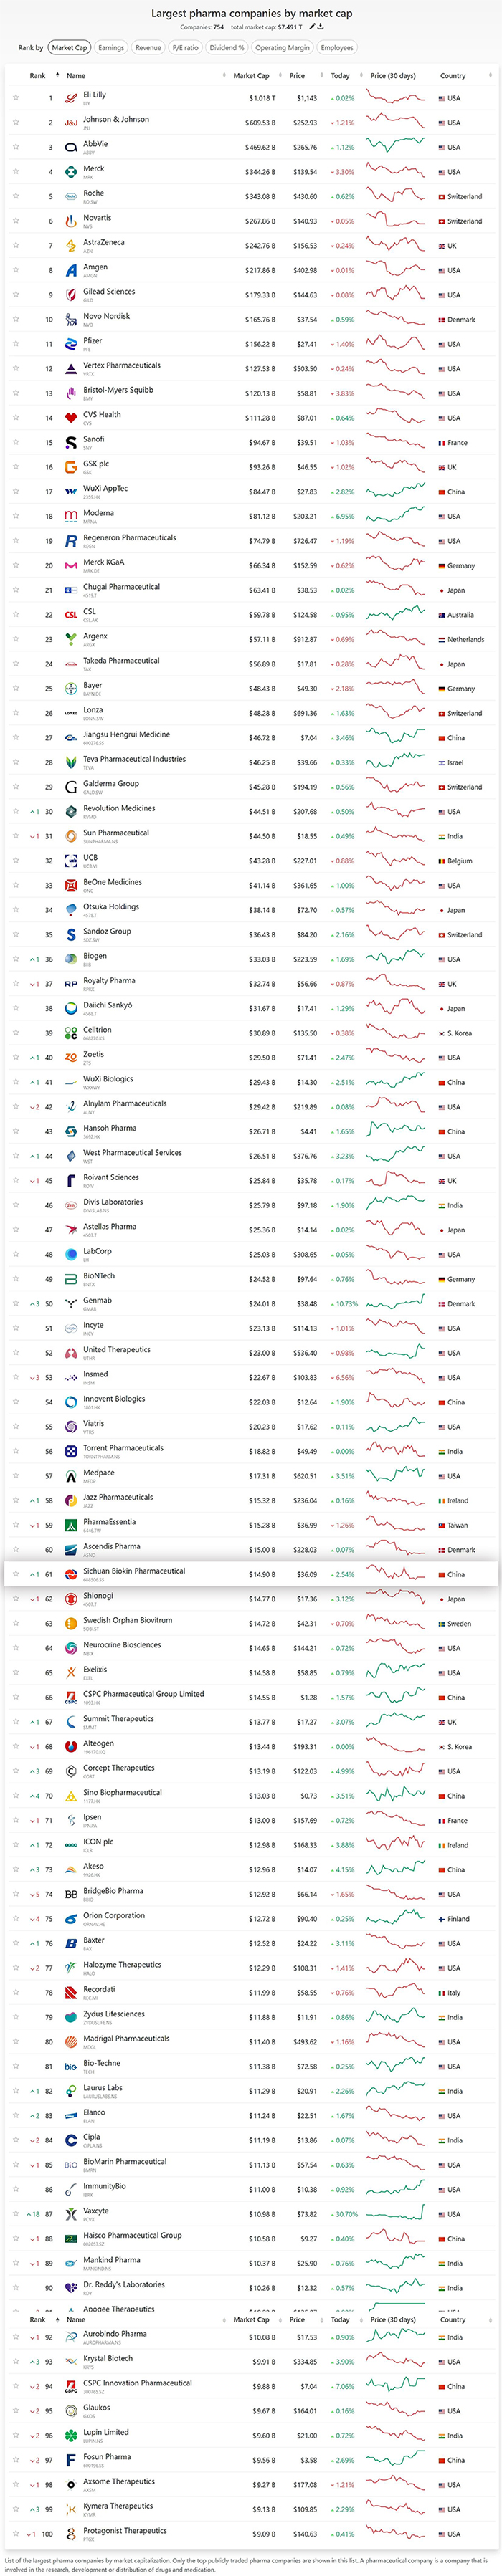The height and width of the screenshot is (2576, 502).
Task: Click the Novartis logo icon
Action: (71, 221)
